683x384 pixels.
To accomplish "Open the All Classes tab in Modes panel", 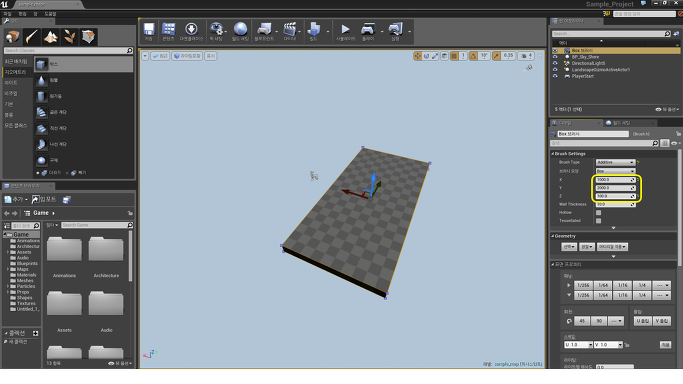I will [x=16, y=125].
